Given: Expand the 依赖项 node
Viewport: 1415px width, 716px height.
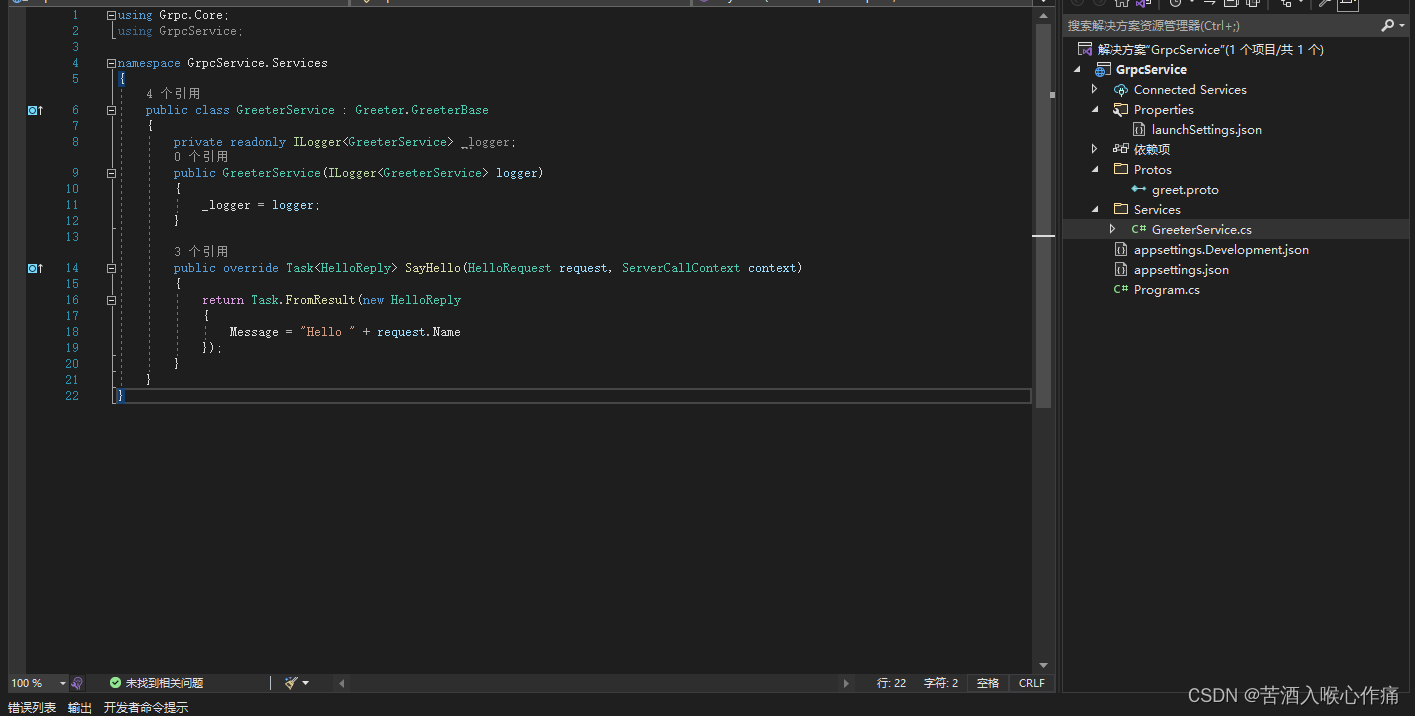Looking at the screenshot, I should click(1094, 149).
